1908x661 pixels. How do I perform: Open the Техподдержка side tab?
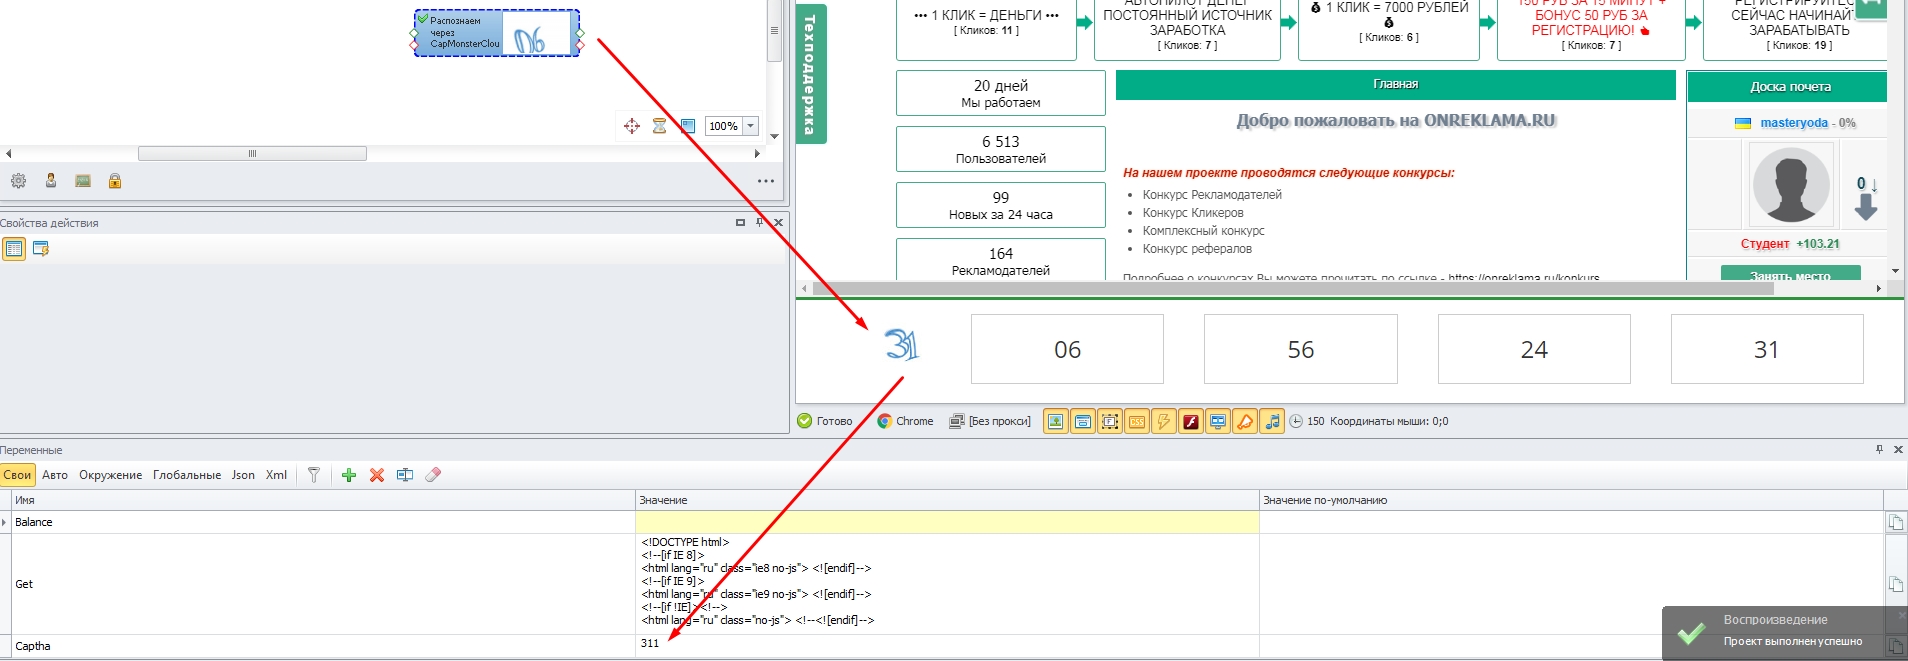(811, 73)
